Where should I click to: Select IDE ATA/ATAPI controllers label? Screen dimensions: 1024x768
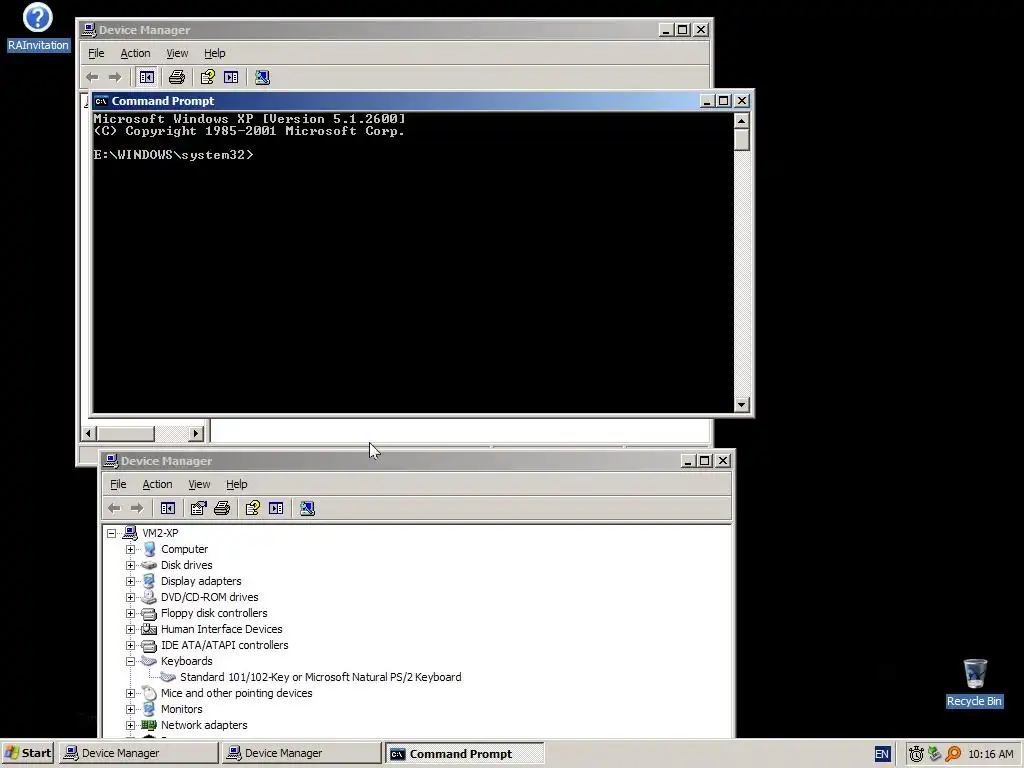pyautogui.click(x=225, y=645)
